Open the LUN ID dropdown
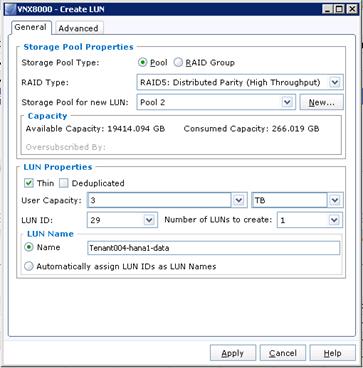 tap(149, 220)
